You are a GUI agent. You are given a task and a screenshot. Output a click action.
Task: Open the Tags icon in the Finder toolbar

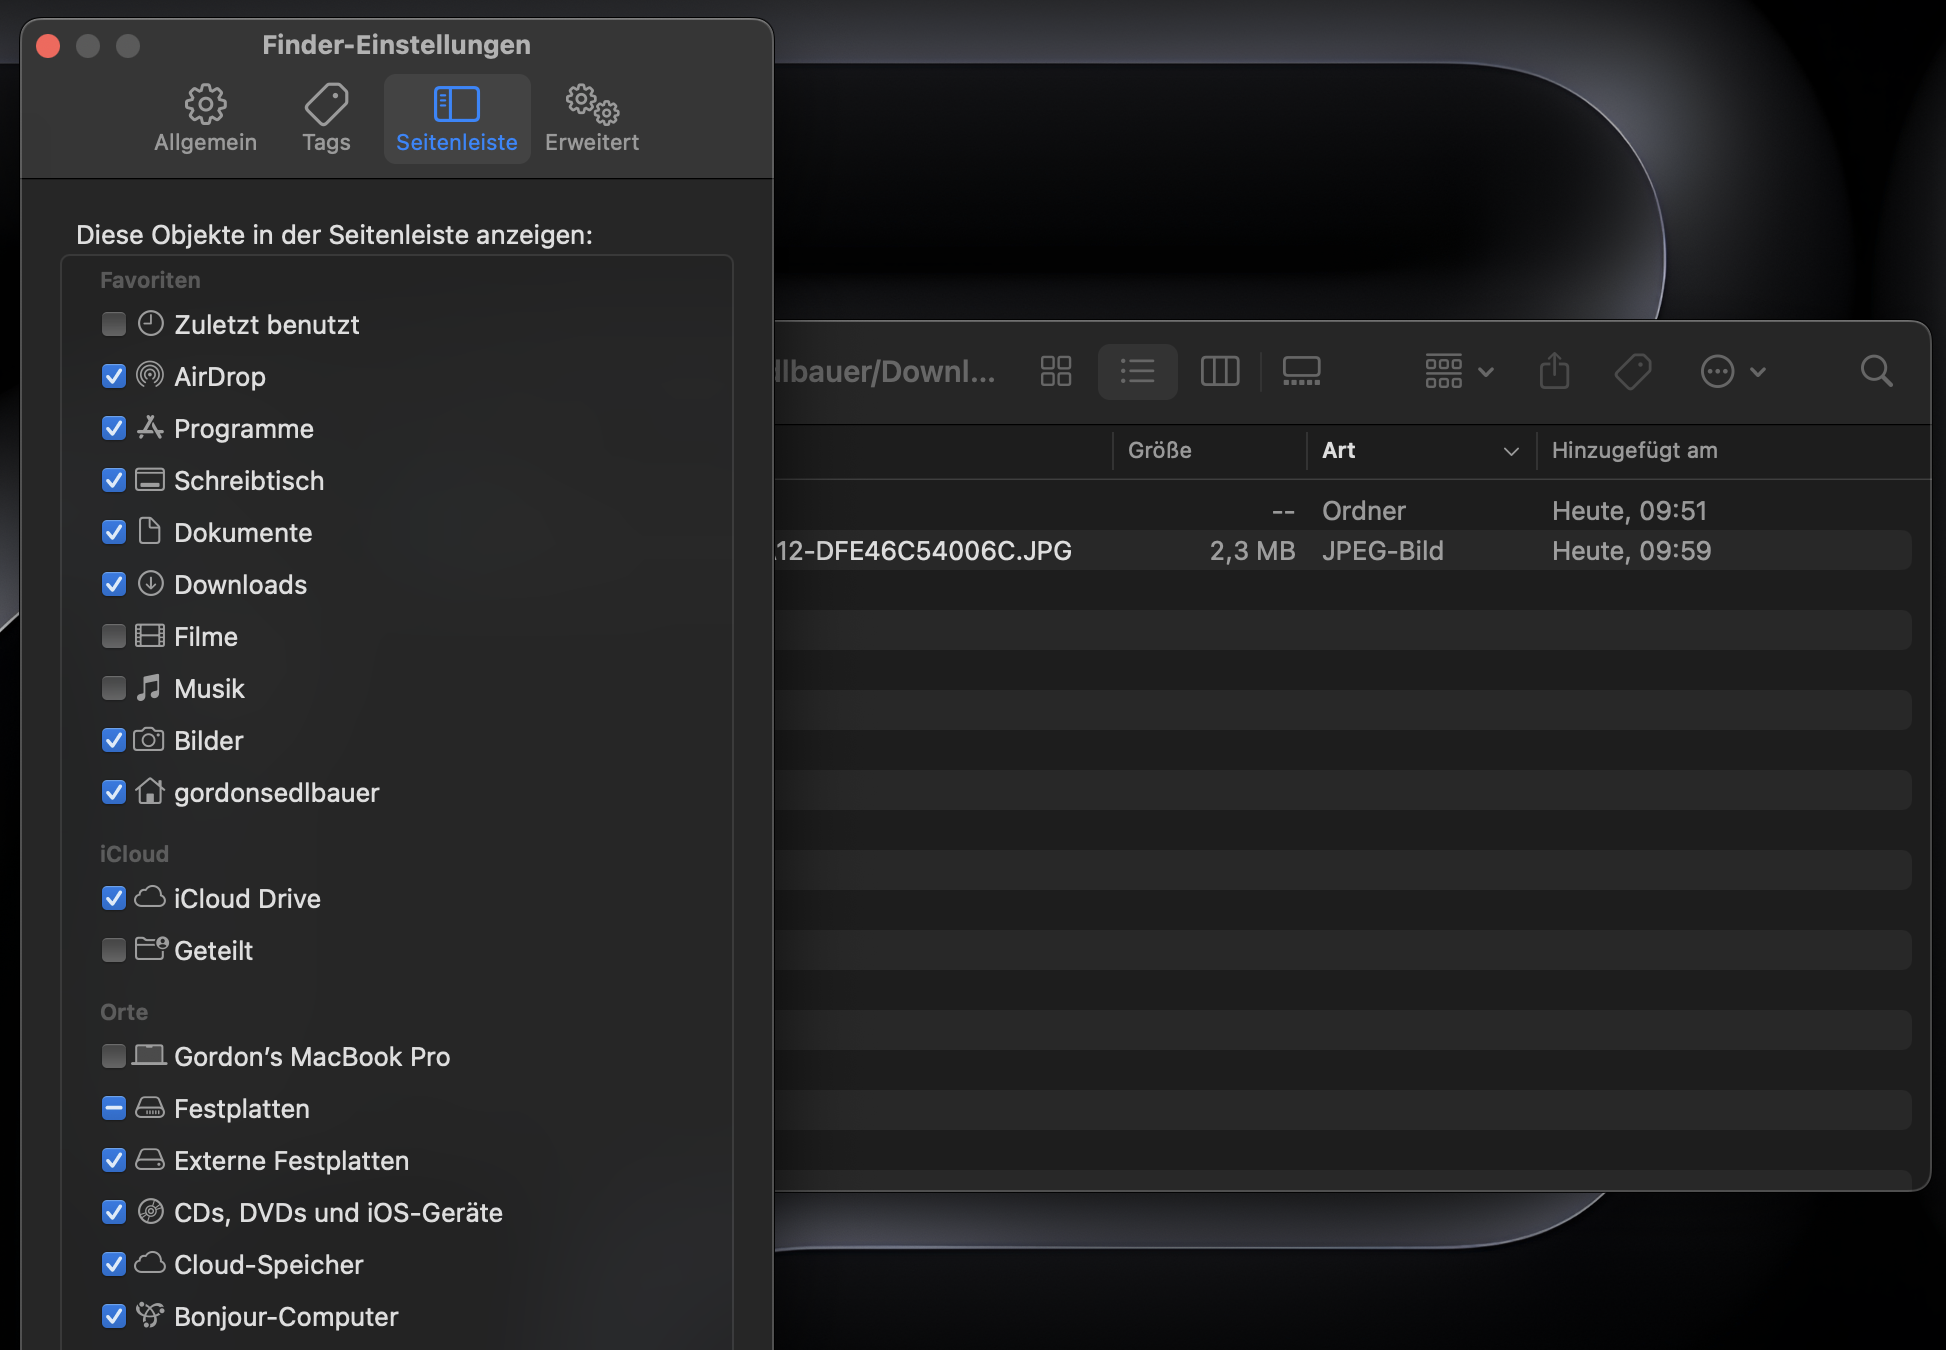pos(1632,371)
